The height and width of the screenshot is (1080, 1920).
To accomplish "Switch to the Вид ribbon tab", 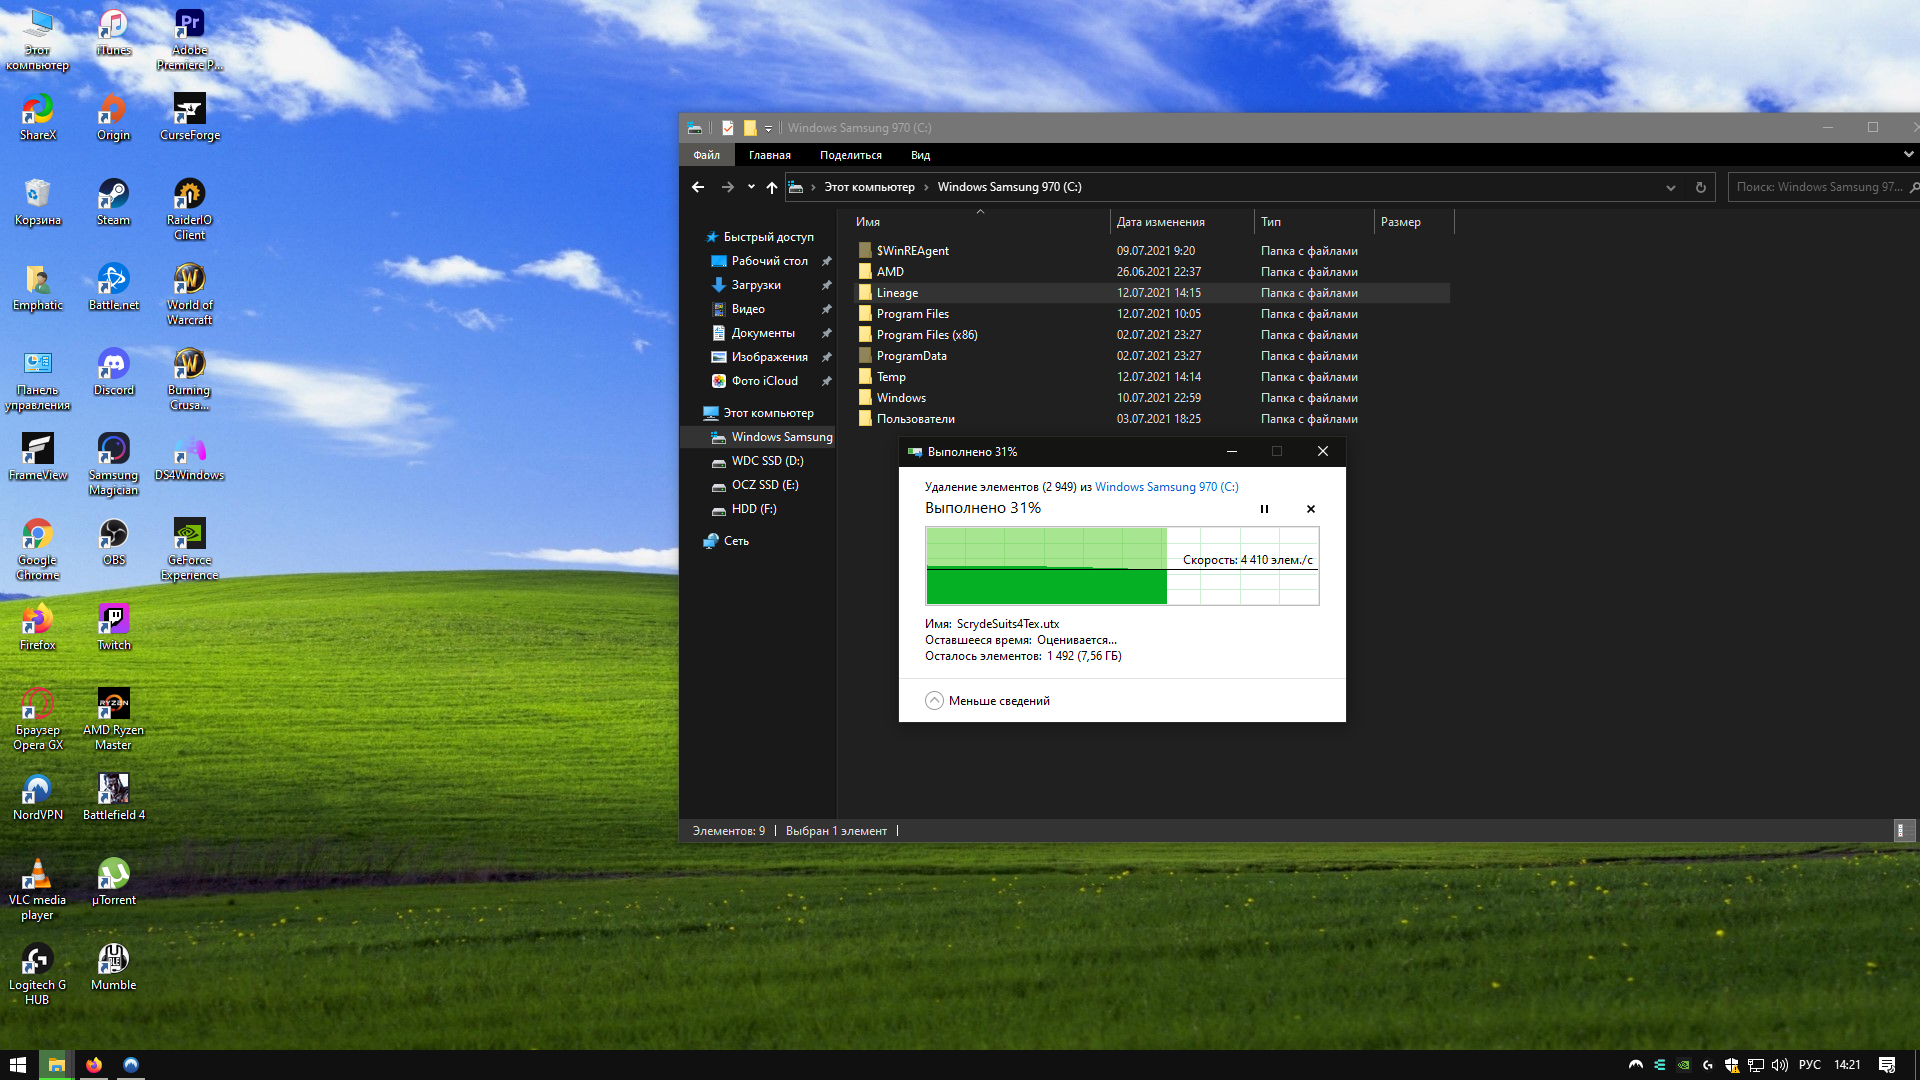I will point(920,155).
